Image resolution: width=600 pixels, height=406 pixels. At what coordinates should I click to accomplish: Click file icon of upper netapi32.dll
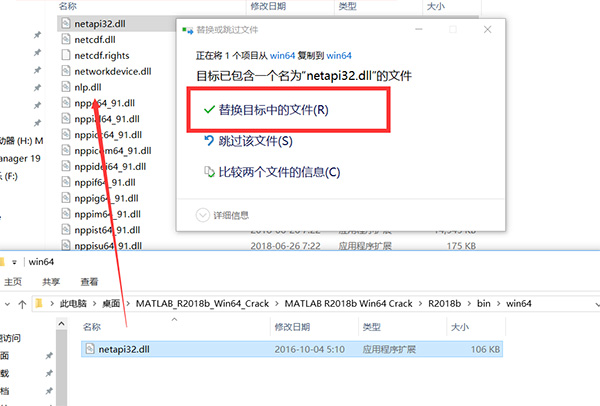pyautogui.click(x=66, y=23)
